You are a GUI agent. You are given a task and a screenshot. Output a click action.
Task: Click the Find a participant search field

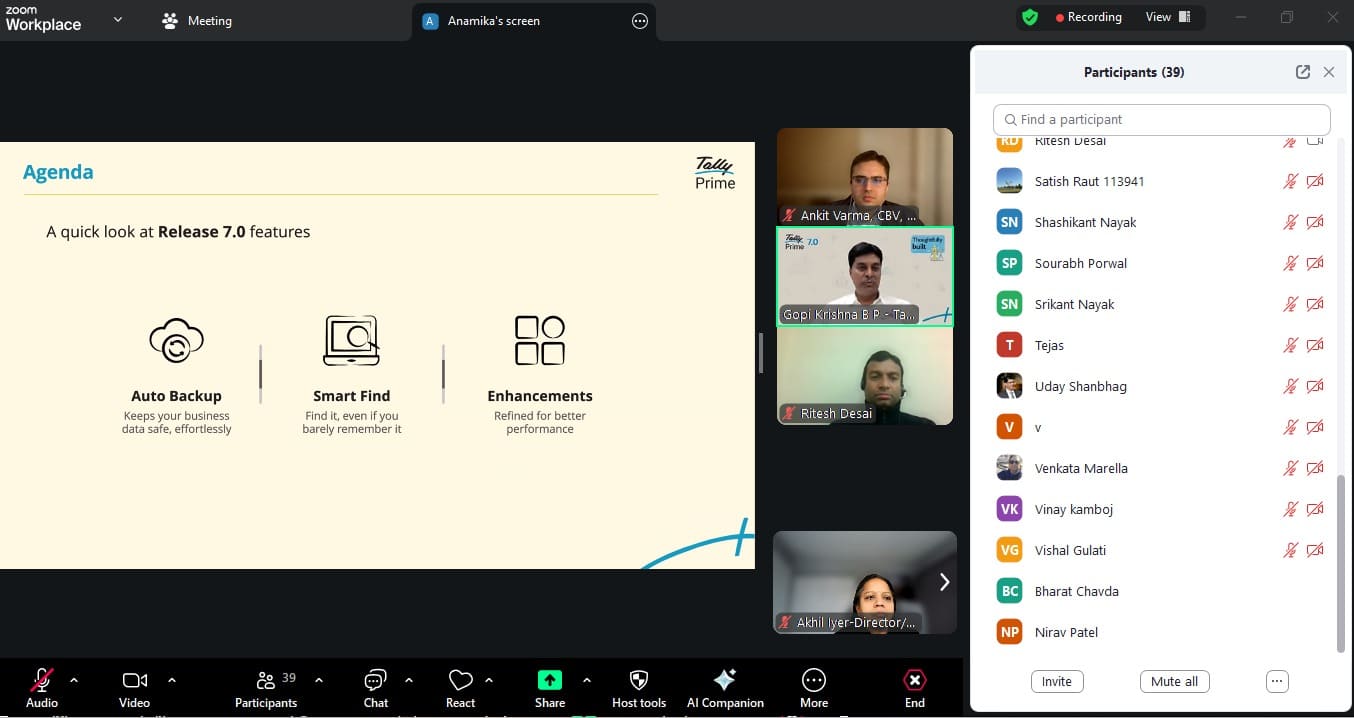coord(1161,119)
